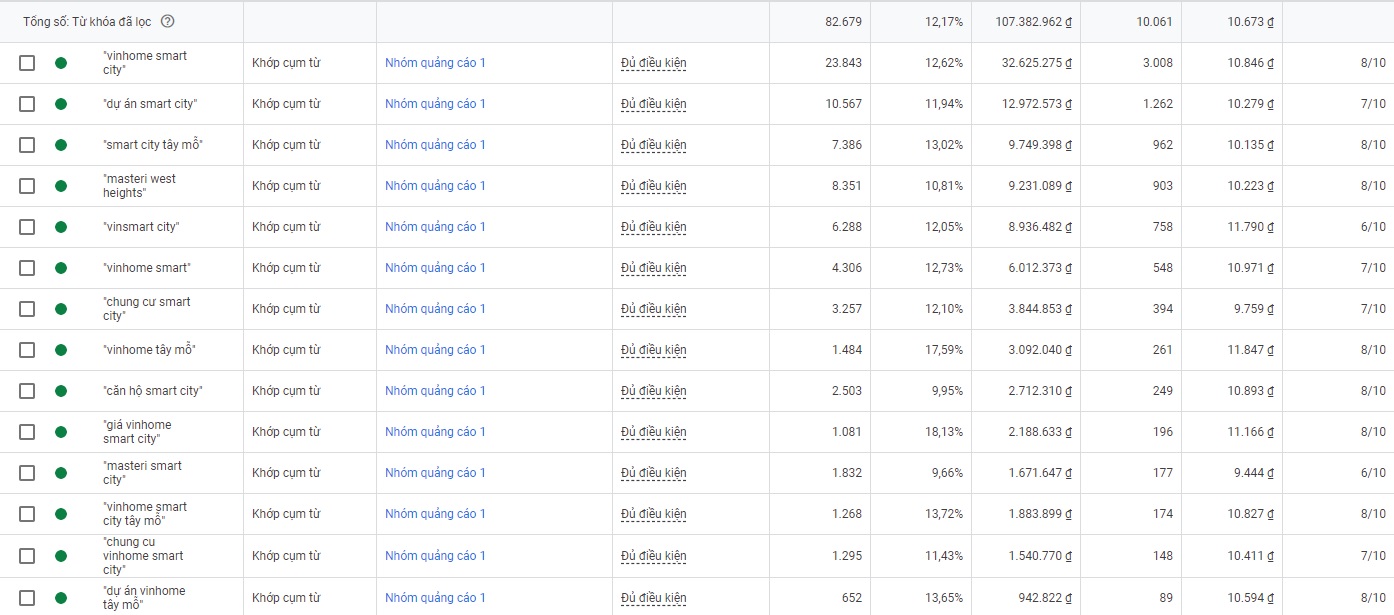Select checkbox of "smart city tây mỗ" row
Viewport: 1394px width, 615px height.
pyautogui.click(x=27, y=145)
